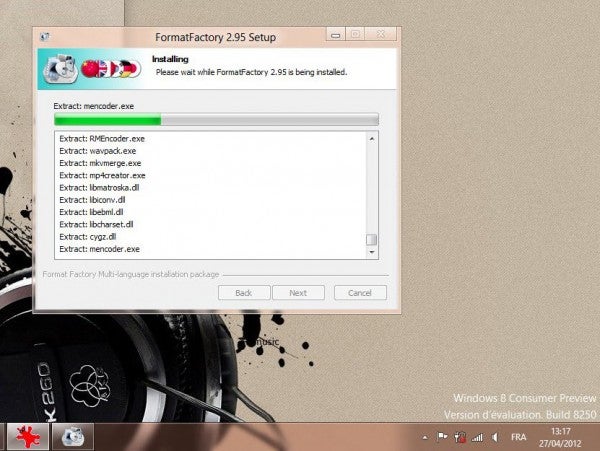Open the red splat app in taskbar
600x451 pixels.
tap(28, 436)
